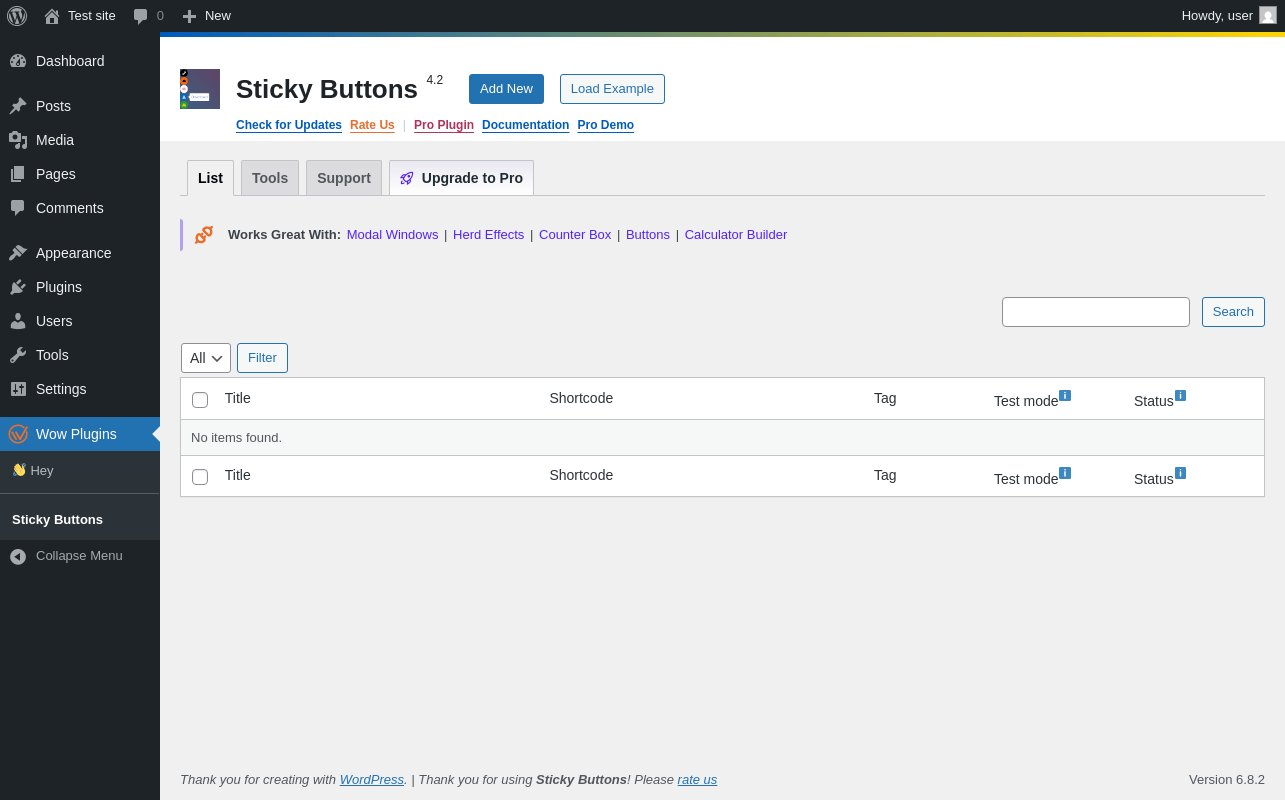Click the user avatar next to Howdy

tap(1268, 15)
